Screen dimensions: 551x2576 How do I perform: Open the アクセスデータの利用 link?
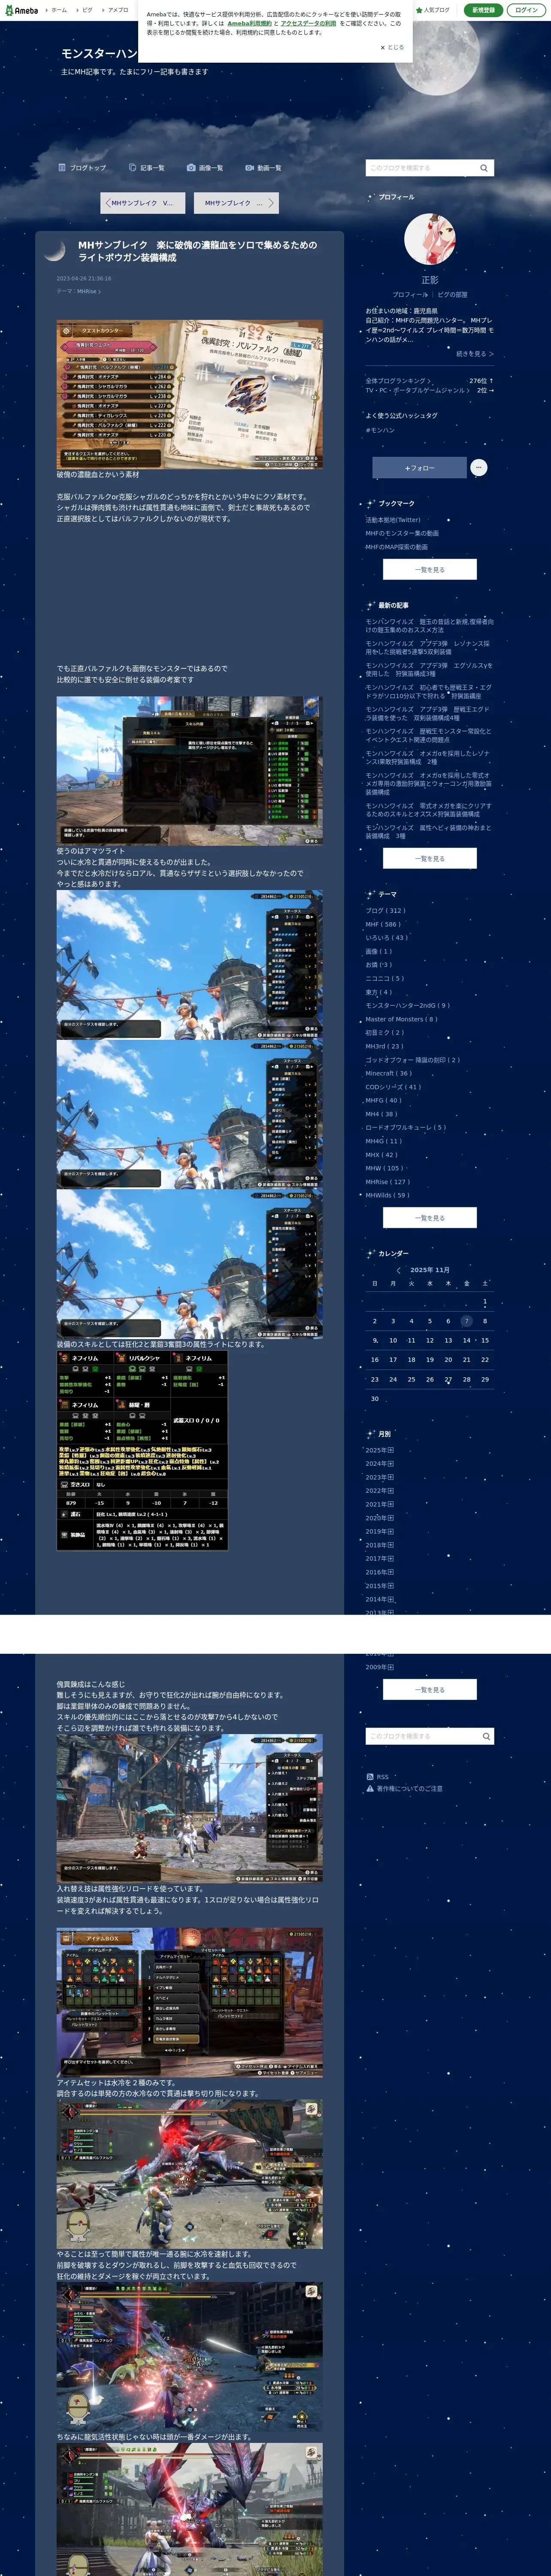click(x=308, y=23)
